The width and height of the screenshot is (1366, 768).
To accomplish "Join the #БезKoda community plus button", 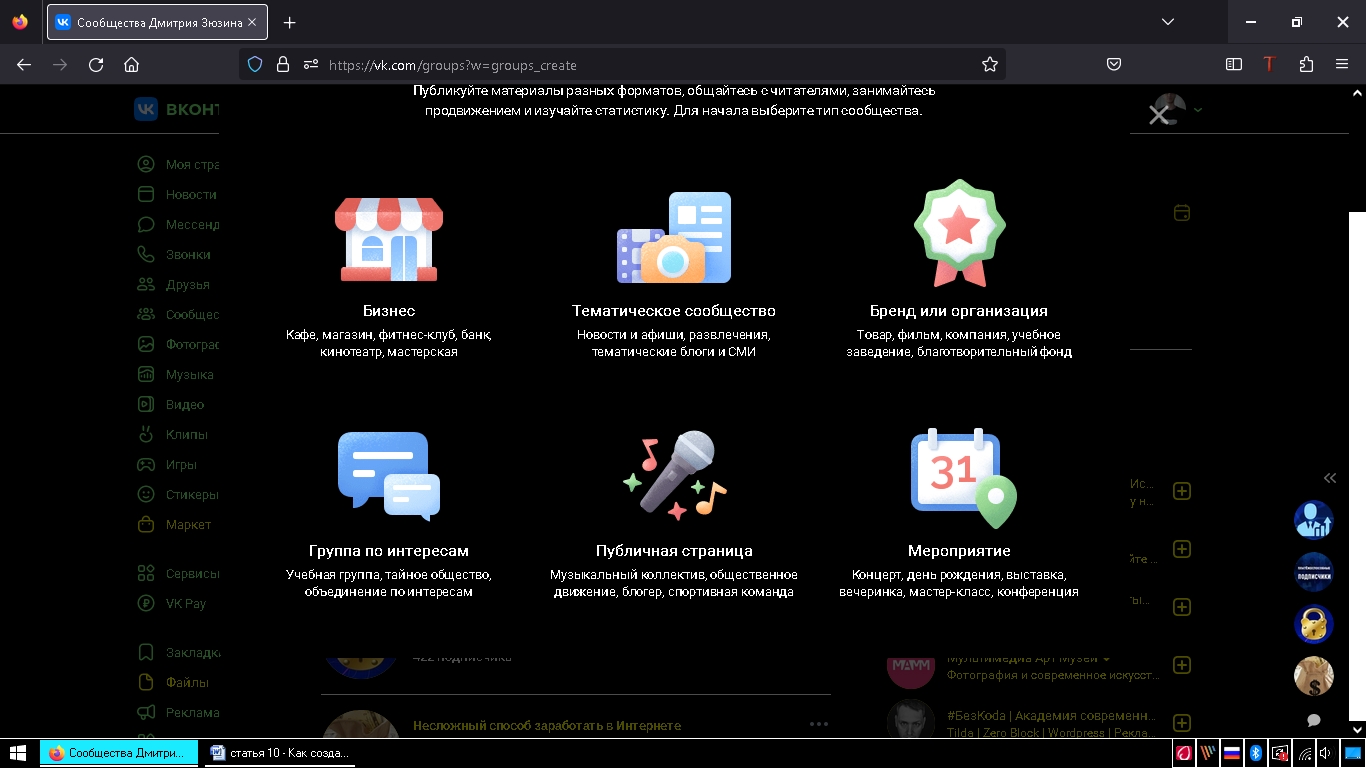I will pyautogui.click(x=1181, y=723).
